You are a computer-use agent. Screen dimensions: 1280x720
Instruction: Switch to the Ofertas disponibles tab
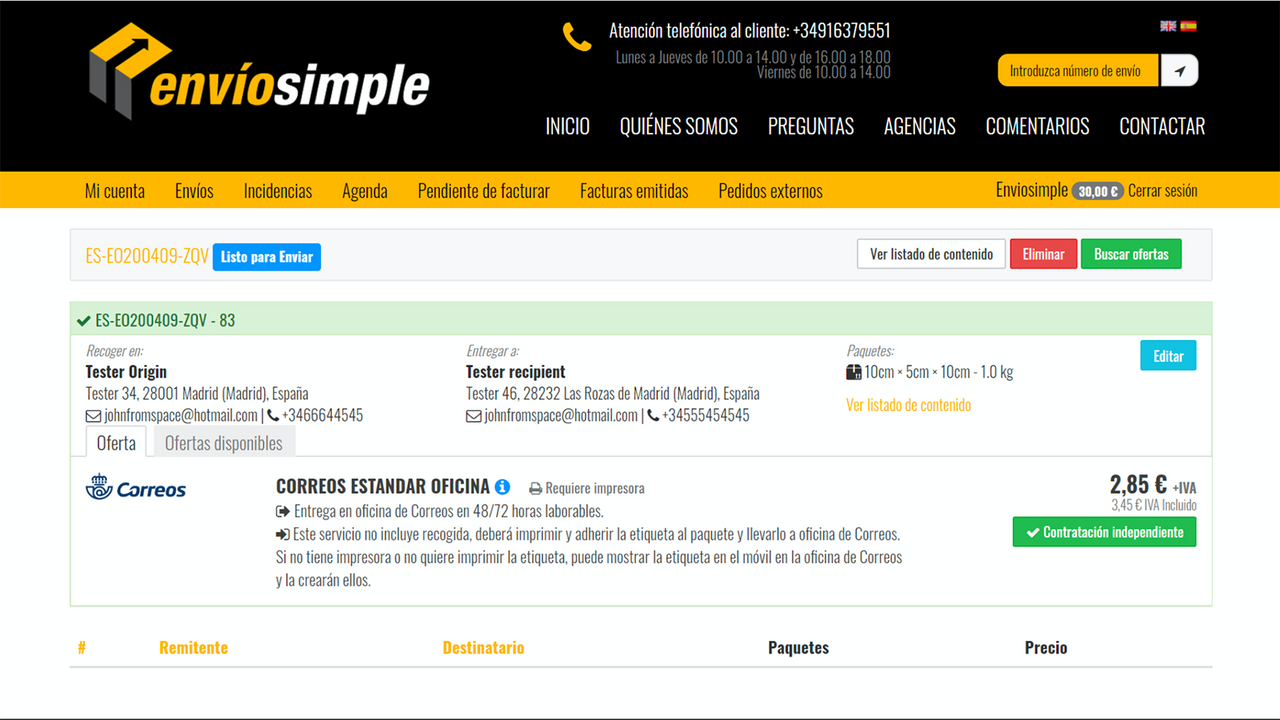click(x=223, y=443)
